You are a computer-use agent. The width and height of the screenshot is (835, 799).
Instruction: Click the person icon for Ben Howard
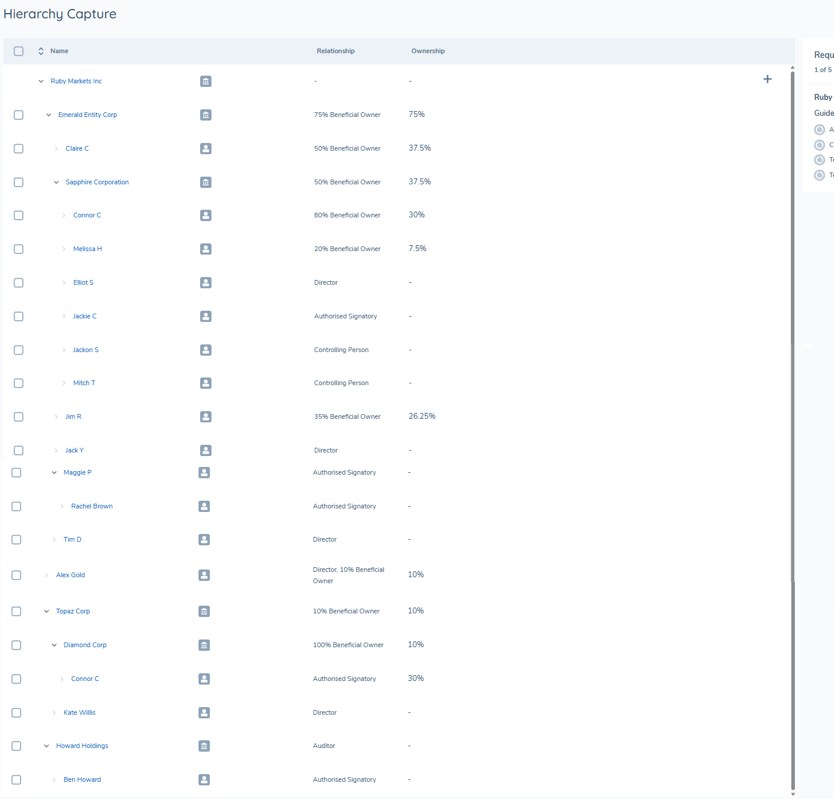204,780
